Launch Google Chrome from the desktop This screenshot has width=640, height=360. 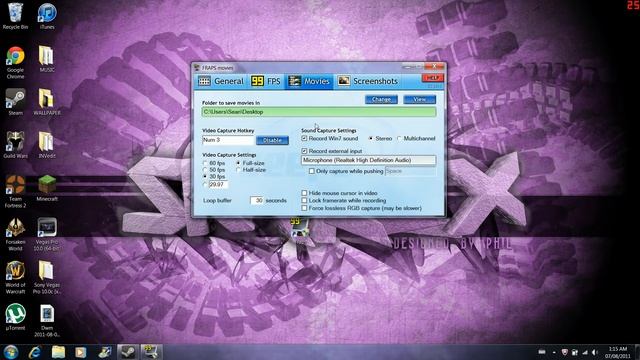coord(15,62)
